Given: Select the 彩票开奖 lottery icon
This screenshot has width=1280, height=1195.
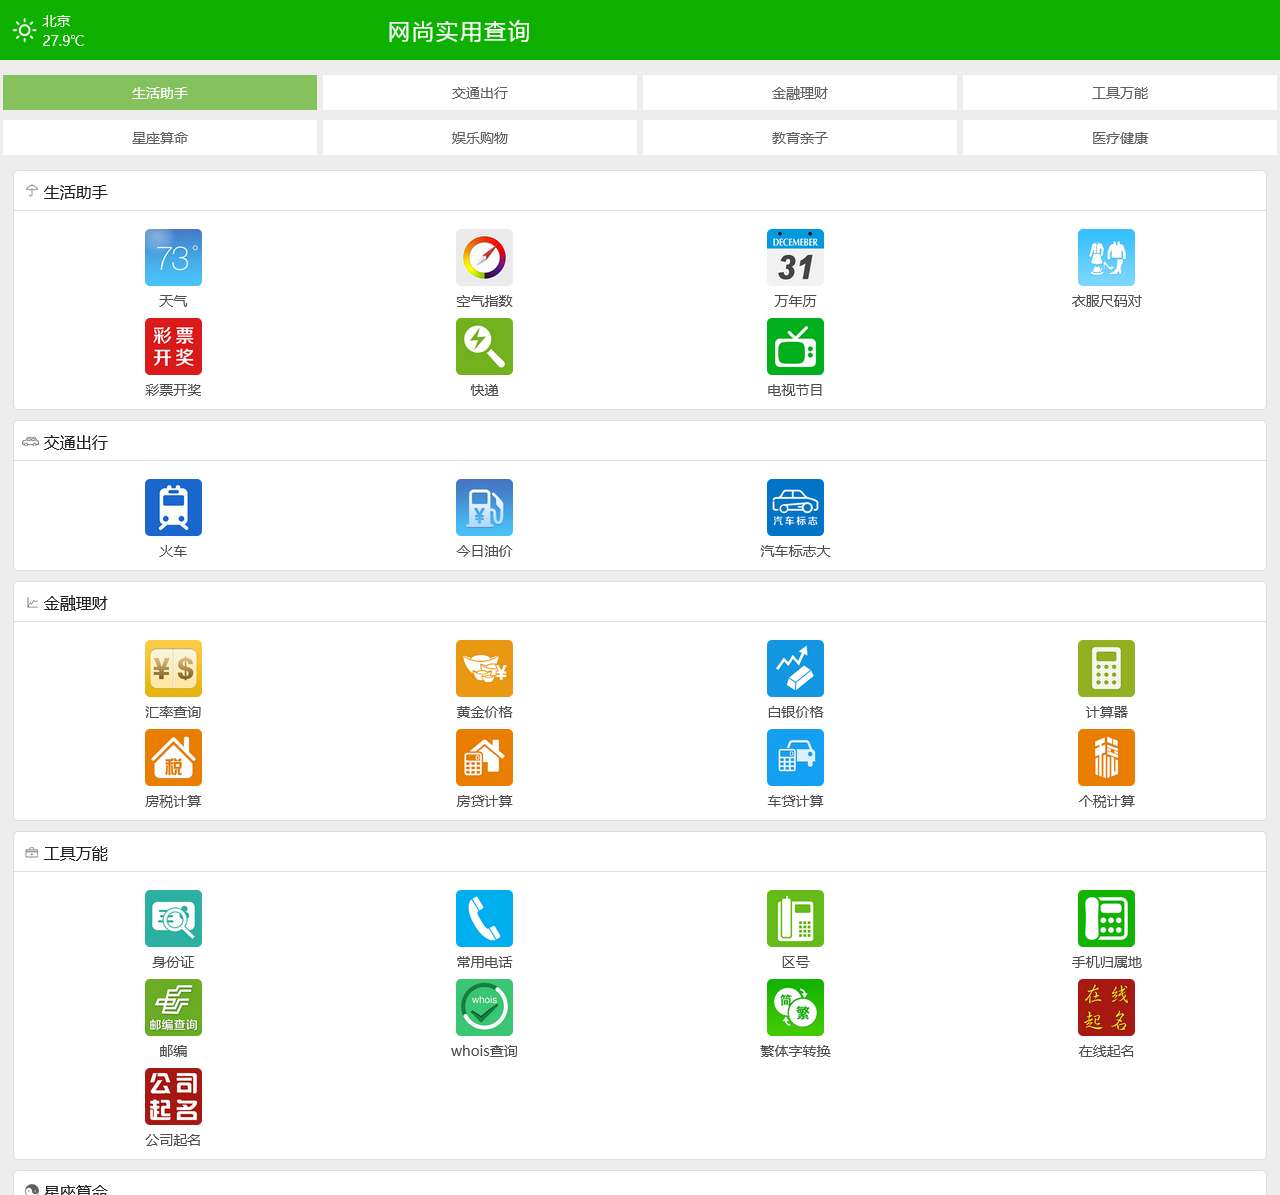Looking at the screenshot, I should pos(173,347).
